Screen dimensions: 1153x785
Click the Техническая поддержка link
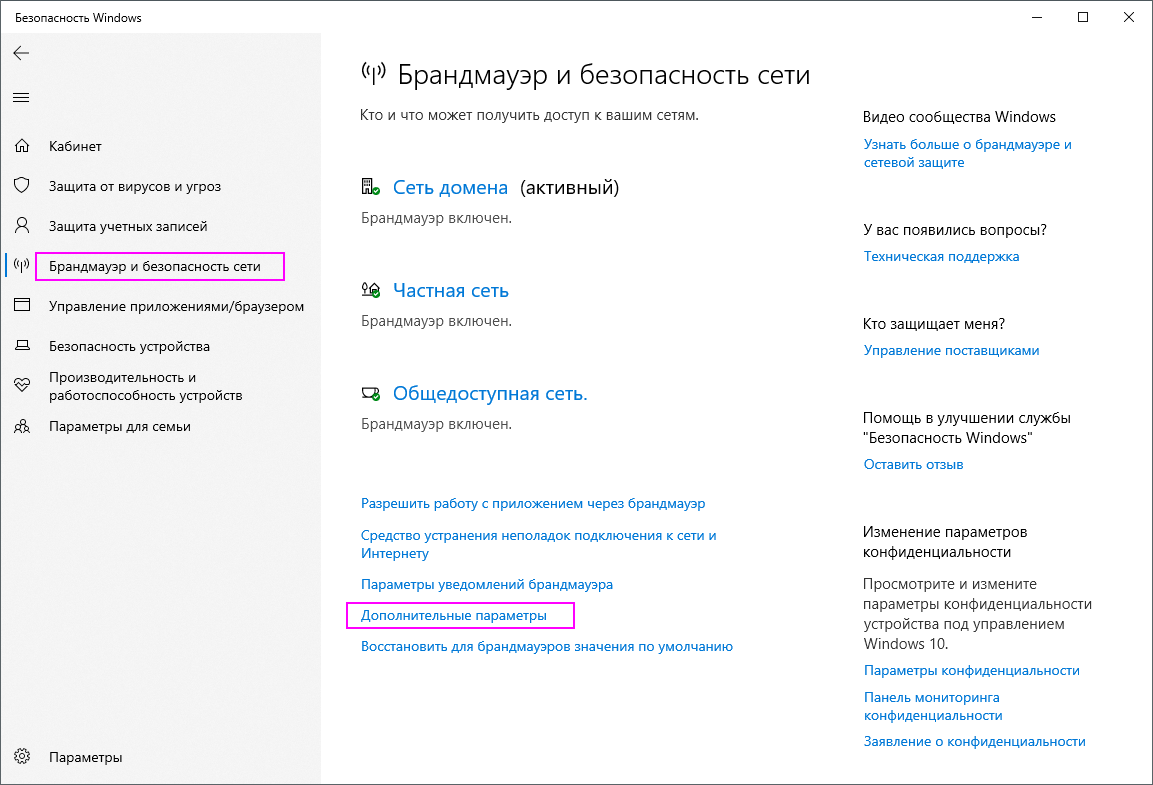941,257
